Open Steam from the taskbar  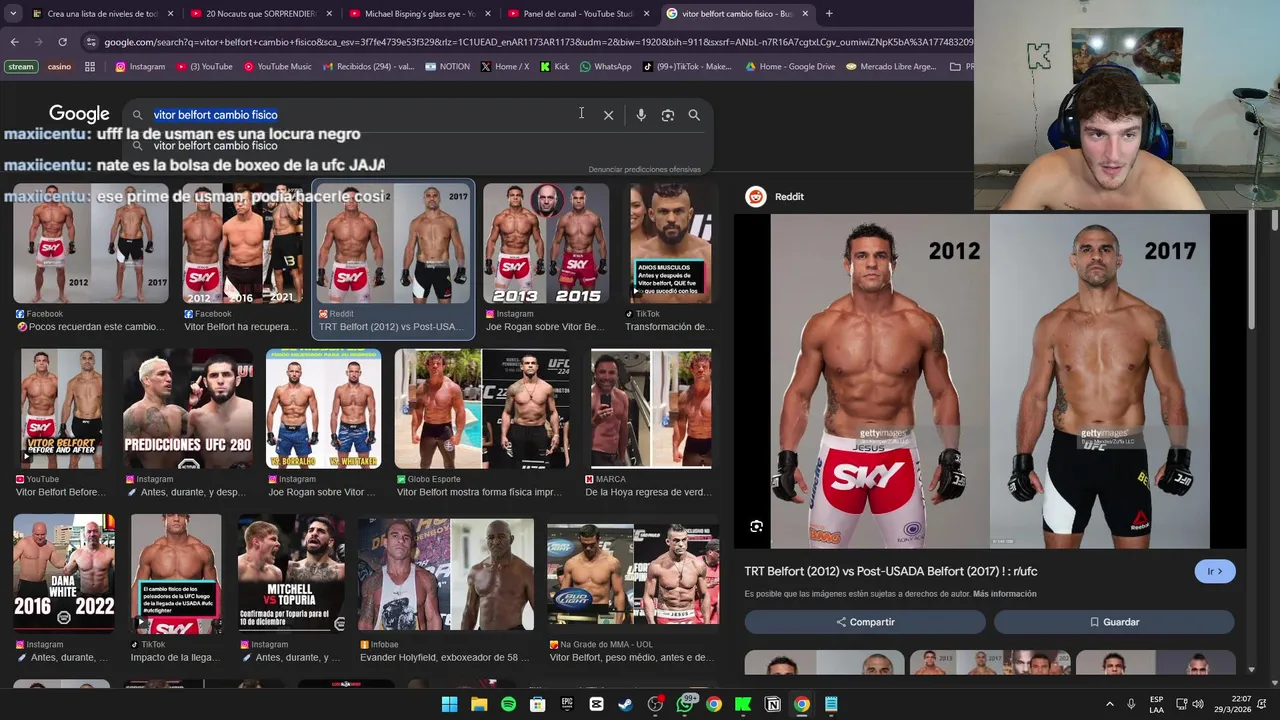(626, 704)
